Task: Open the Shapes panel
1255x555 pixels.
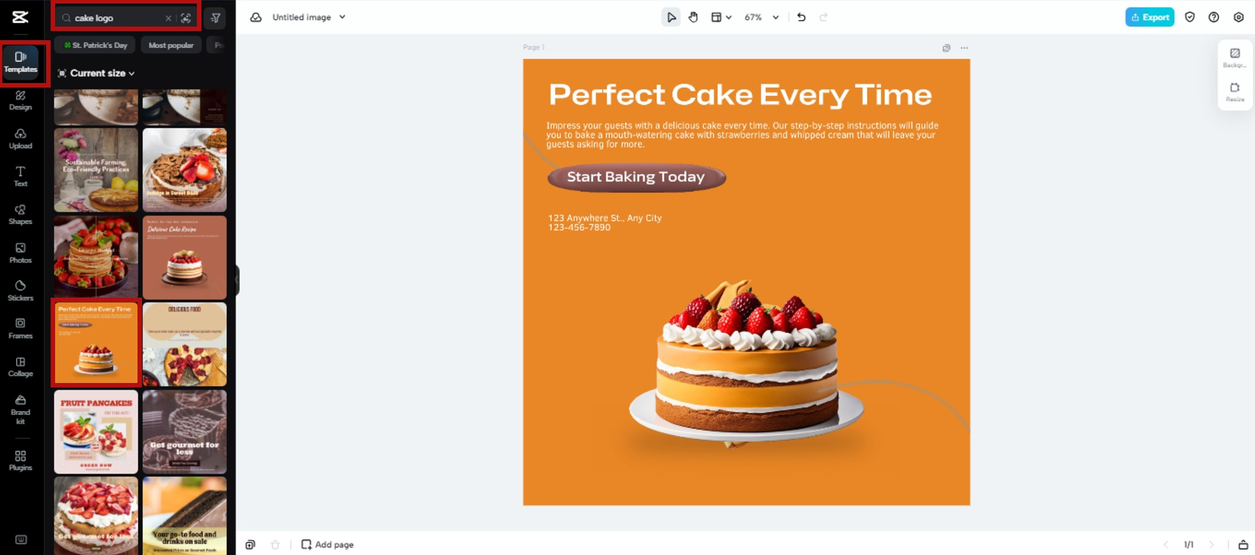Action: [x=20, y=214]
